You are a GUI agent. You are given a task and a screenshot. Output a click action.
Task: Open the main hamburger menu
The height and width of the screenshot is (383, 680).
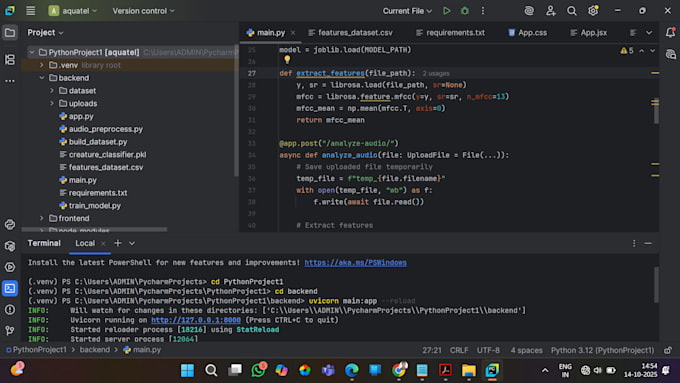pyautogui.click(x=30, y=11)
